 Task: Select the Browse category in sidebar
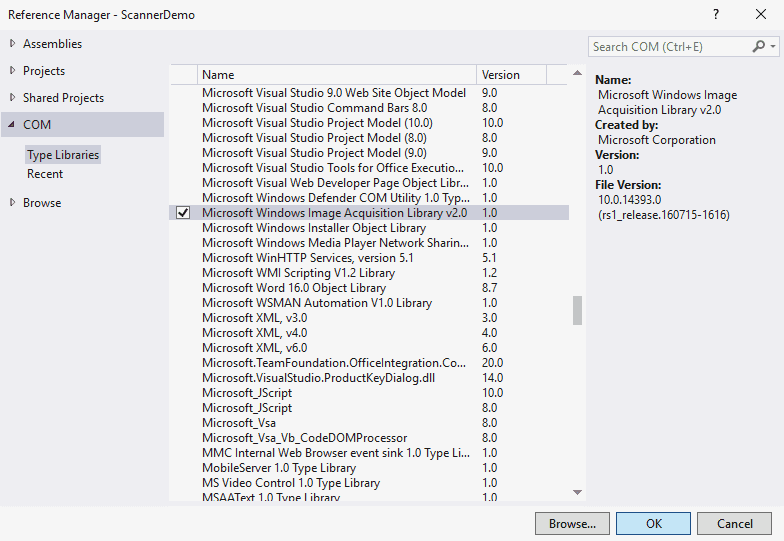pyautogui.click(x=42, y=202)
